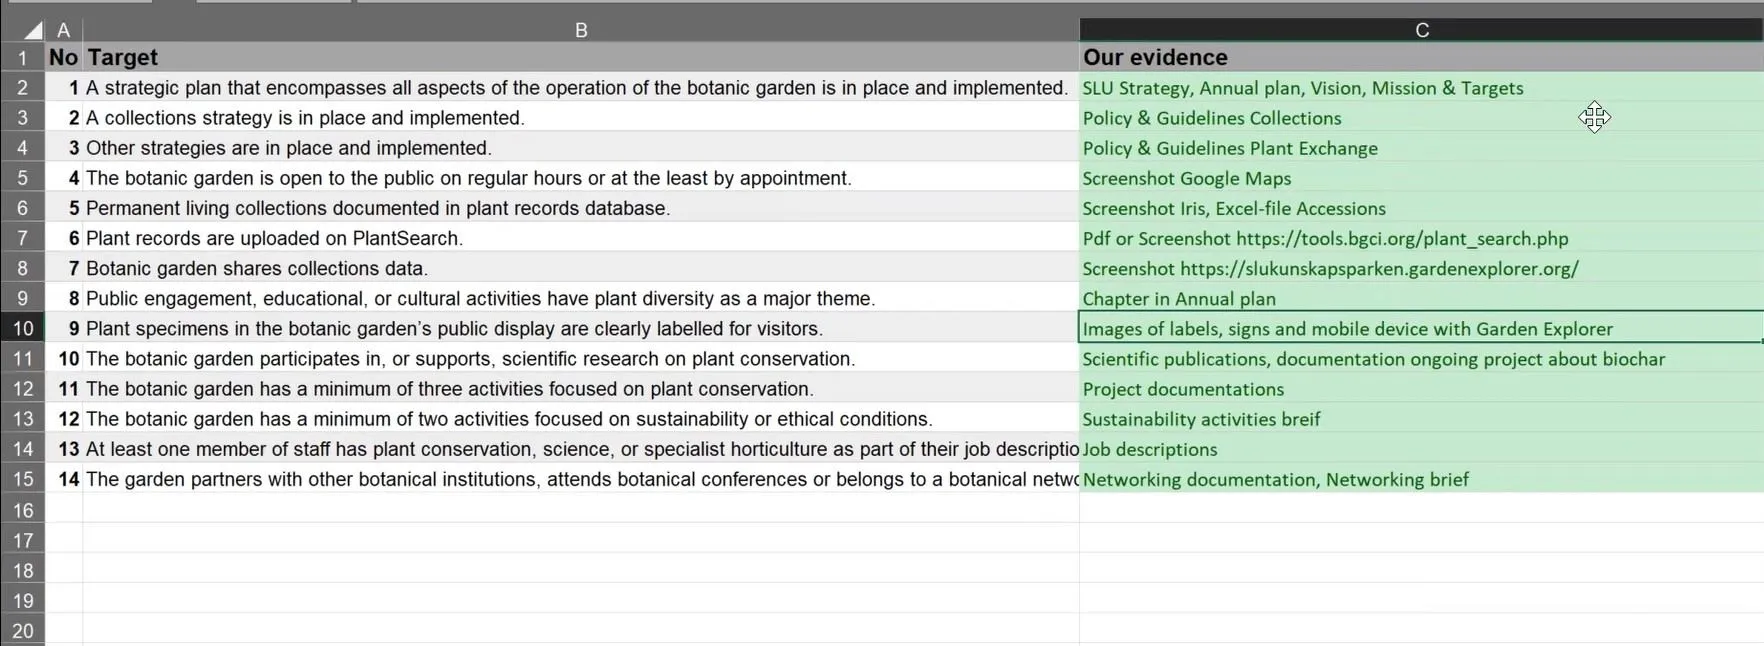The image size is (1764, 646).
Task: Select cell 'Chapter in Annual plan'
Action: (x=1422, y=298)
